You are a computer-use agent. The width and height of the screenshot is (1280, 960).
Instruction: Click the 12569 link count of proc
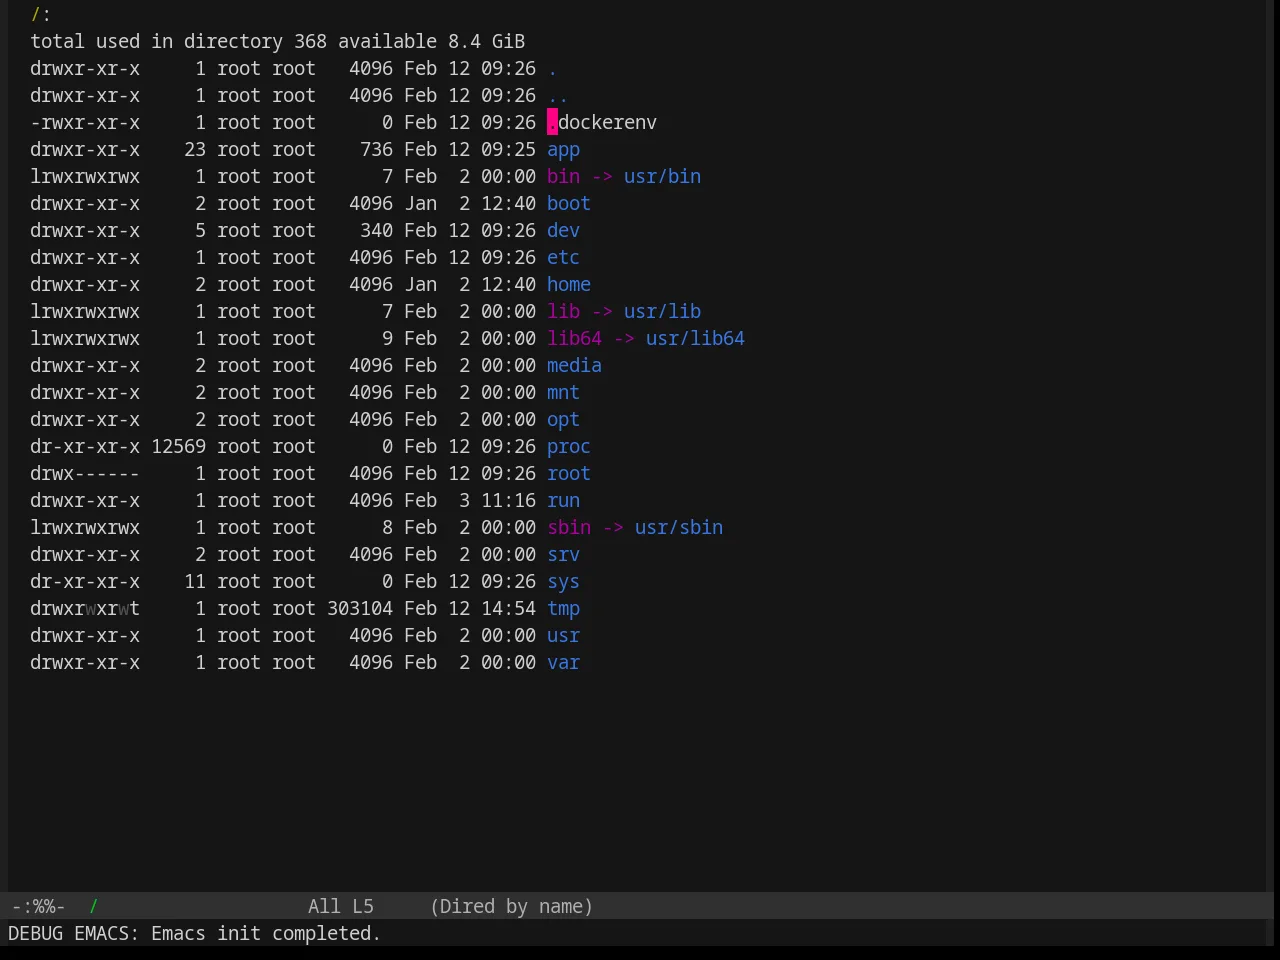(x=179, y=447)
